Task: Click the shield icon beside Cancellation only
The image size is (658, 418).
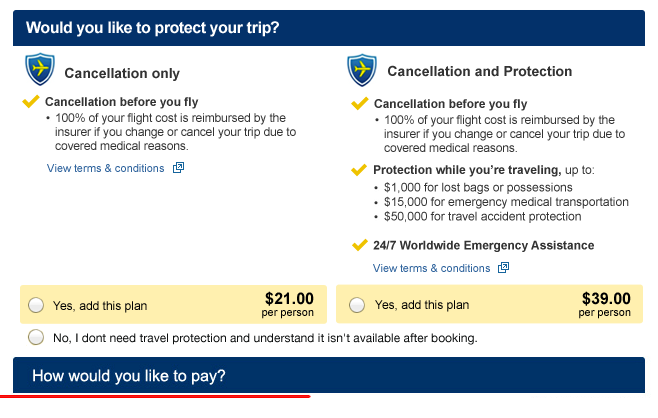Action: (x=39, y=70)
